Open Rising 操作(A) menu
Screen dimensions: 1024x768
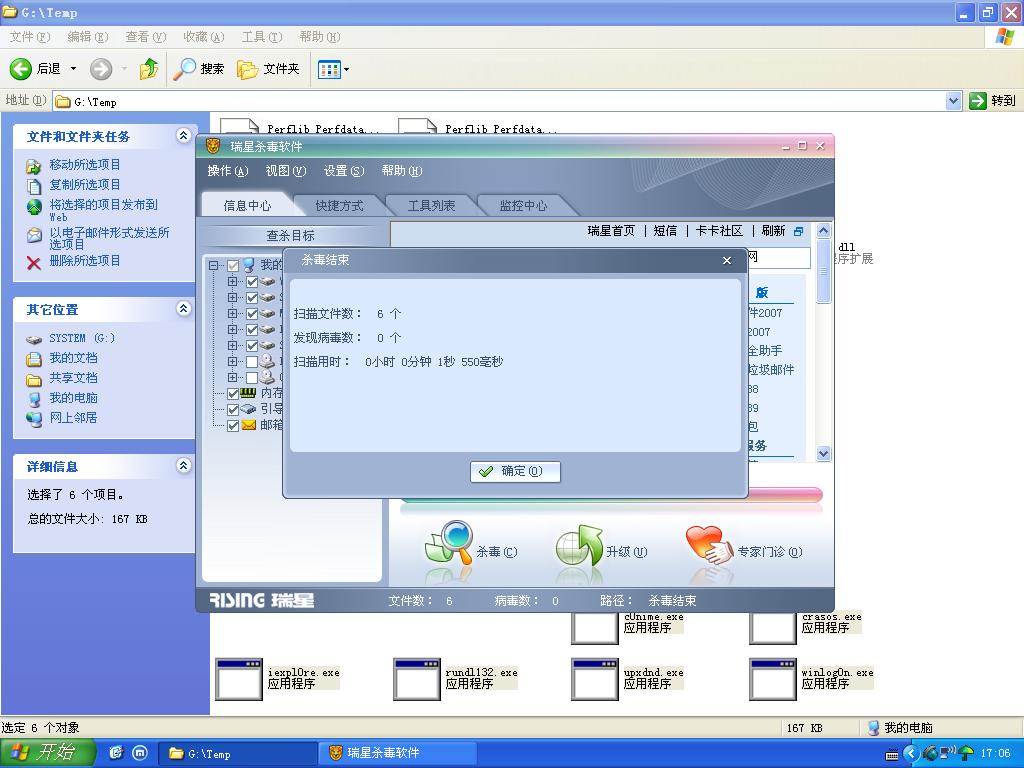(228, 171)
